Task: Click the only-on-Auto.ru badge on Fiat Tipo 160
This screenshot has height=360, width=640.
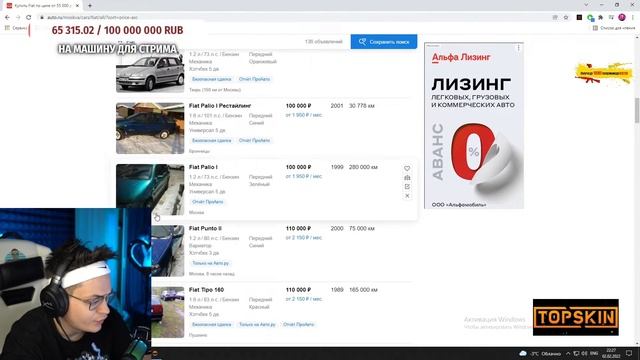Action: (257, 324)
